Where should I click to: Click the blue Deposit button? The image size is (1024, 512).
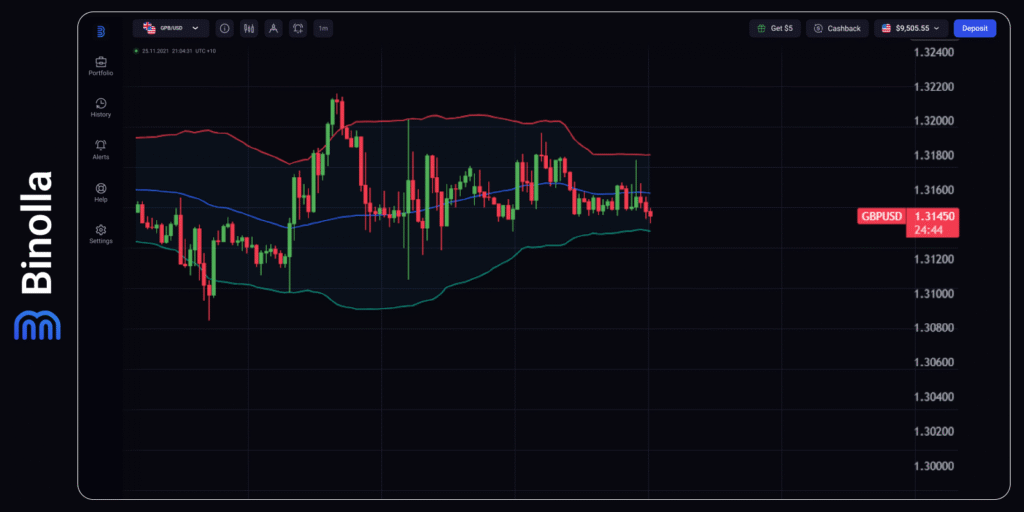(x=974, y=28)
